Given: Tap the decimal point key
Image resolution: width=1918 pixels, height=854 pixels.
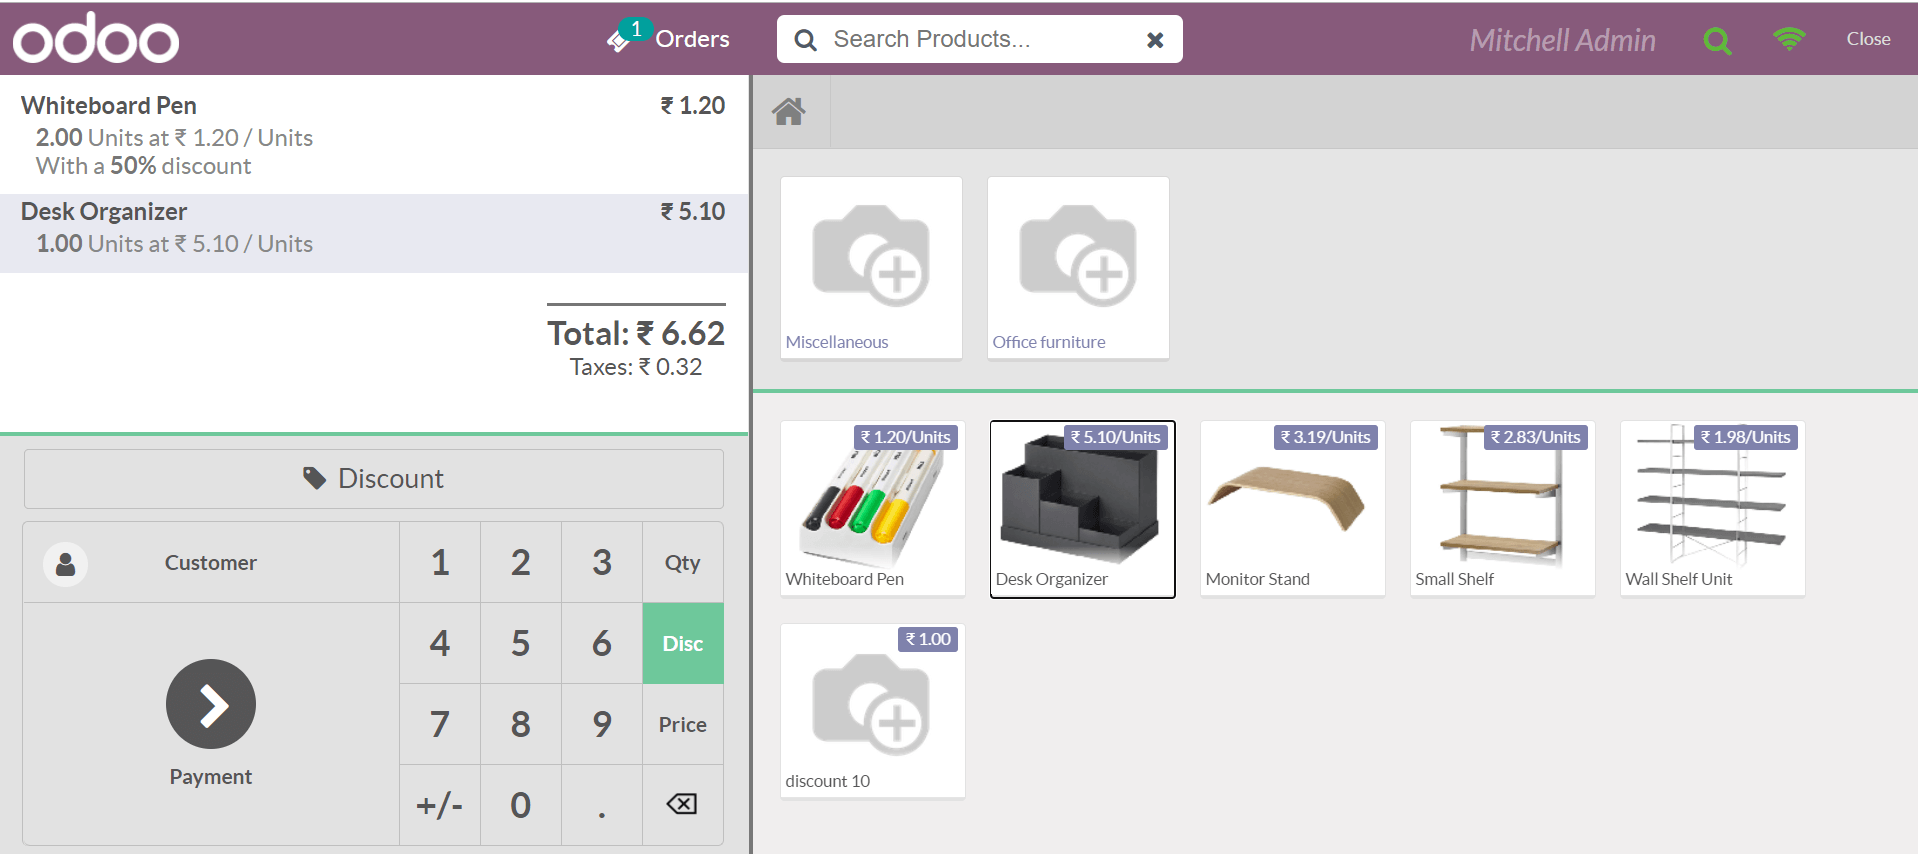Looking at the screenshot, I should coord(602,806).
